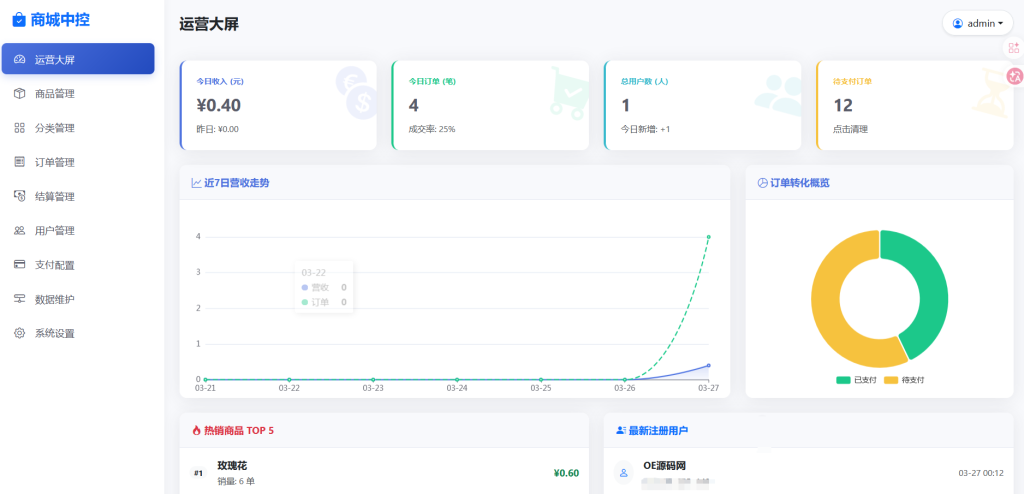The width and height of the screenshot is (1024, 494).
Task: Click the admin user avatar icon
Action: click(x=958, y=24)
